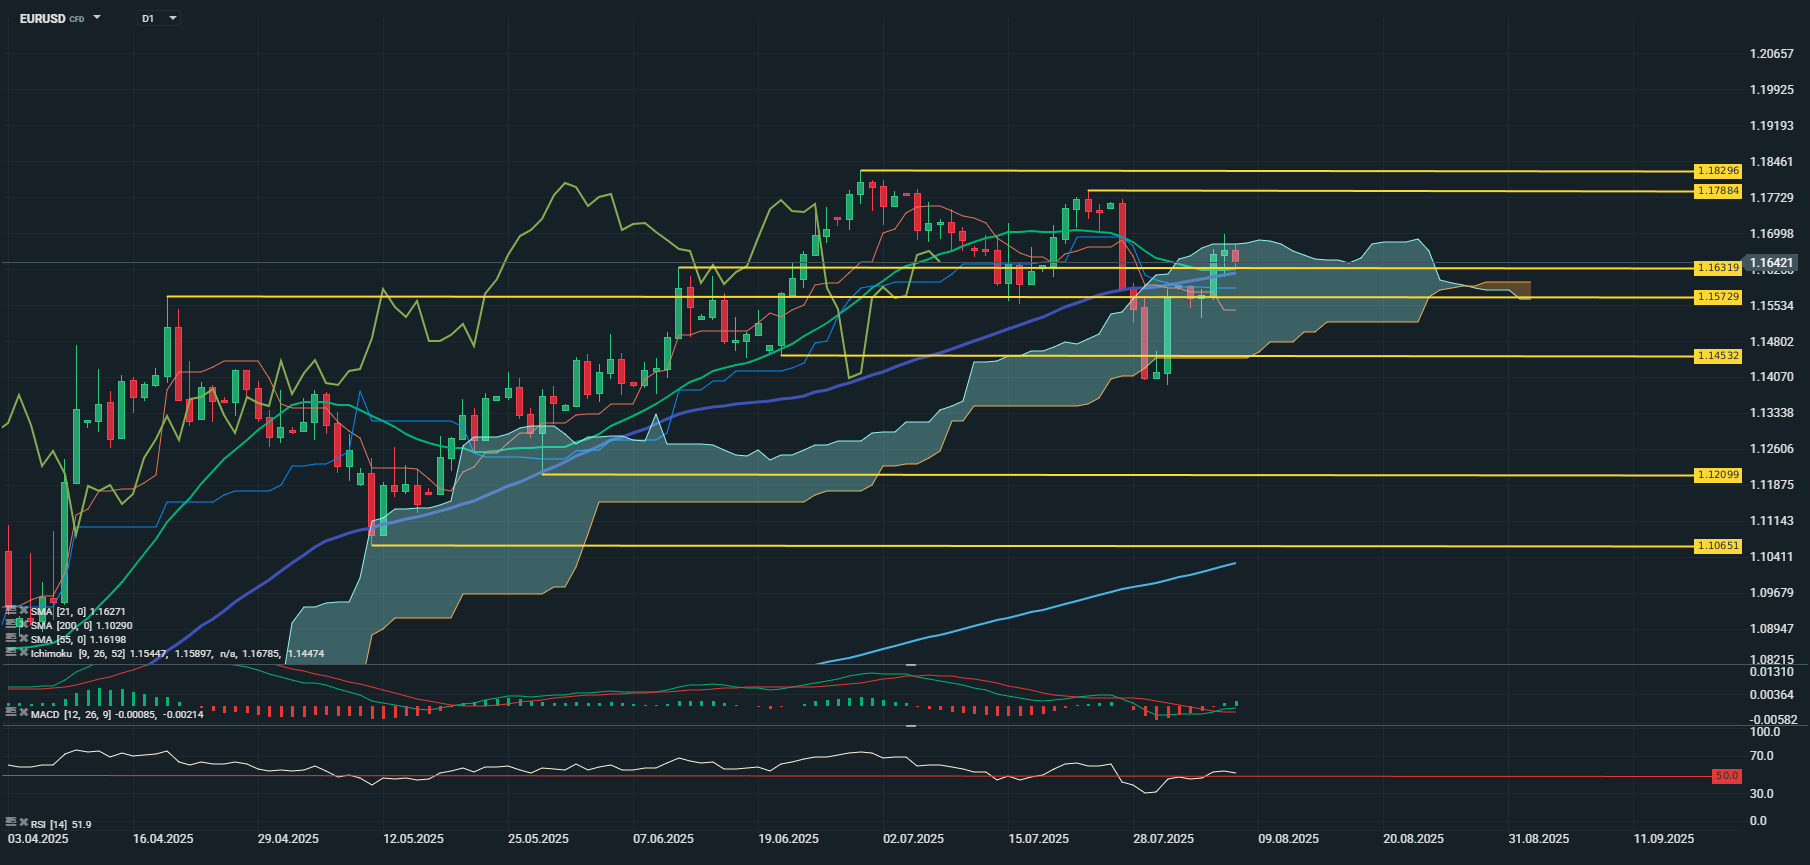Click the 70.0 value on RSI axis
The width and height of the screenshot is (1810, 865).
click(x=1761, y=756)
